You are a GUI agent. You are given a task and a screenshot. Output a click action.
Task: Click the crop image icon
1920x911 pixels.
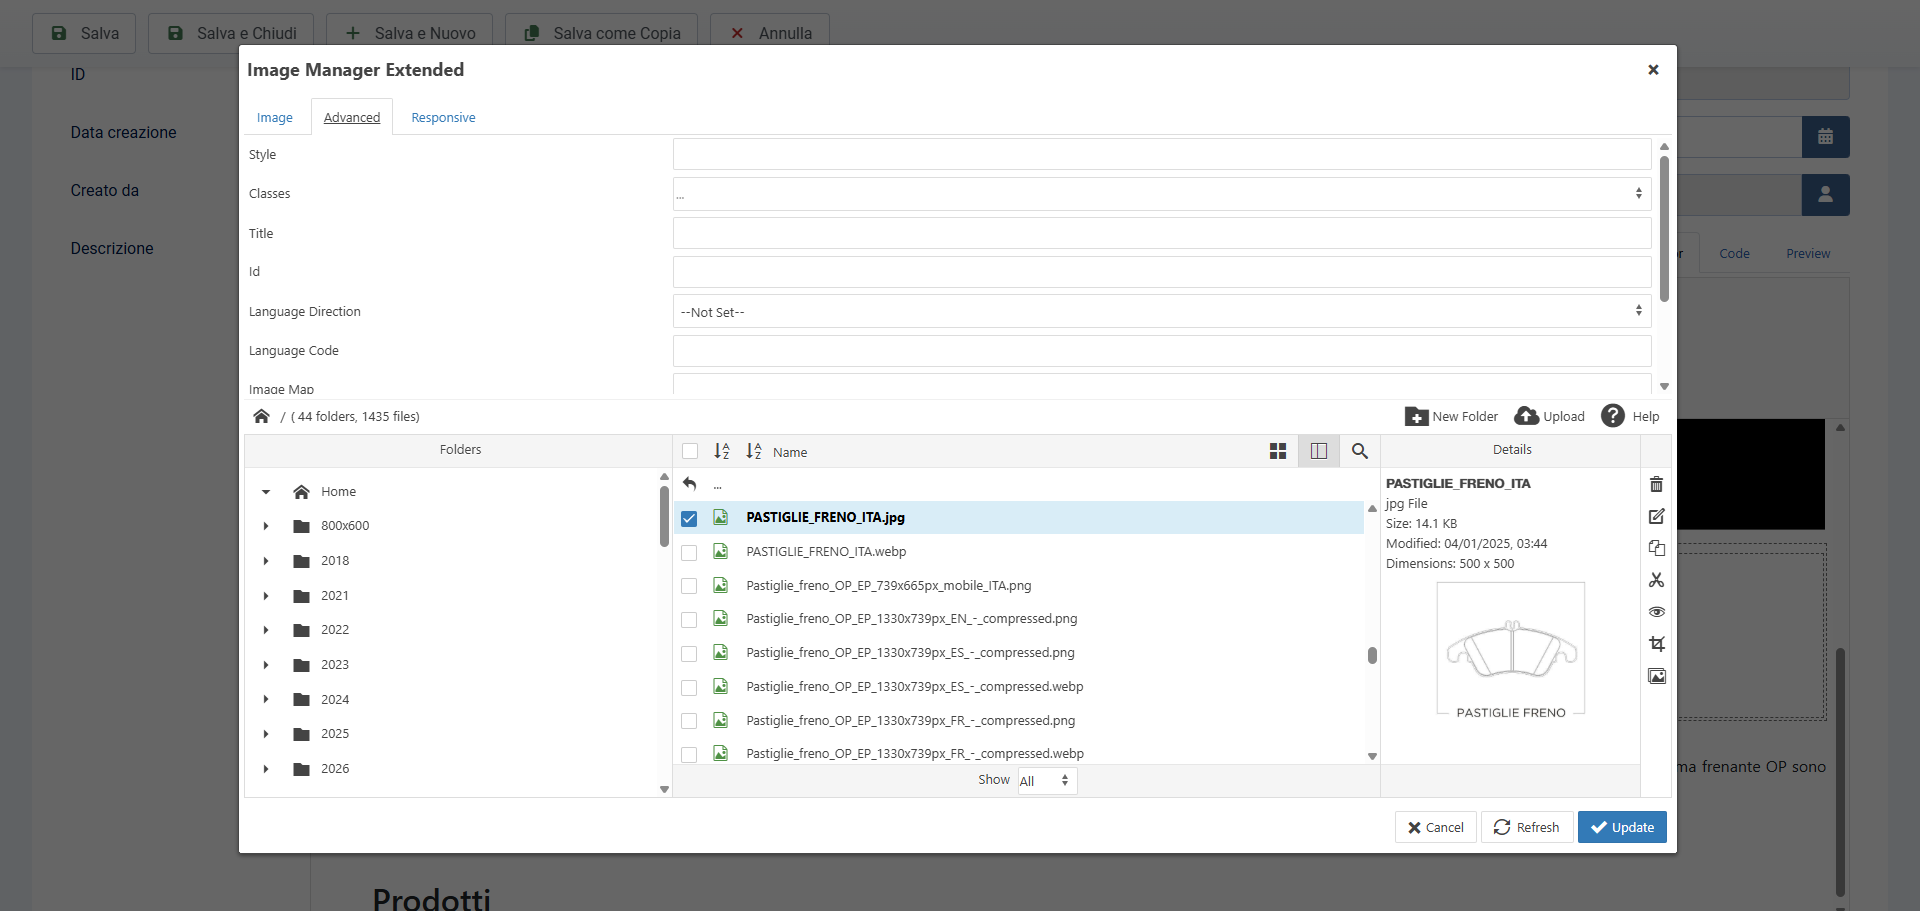1656,644
